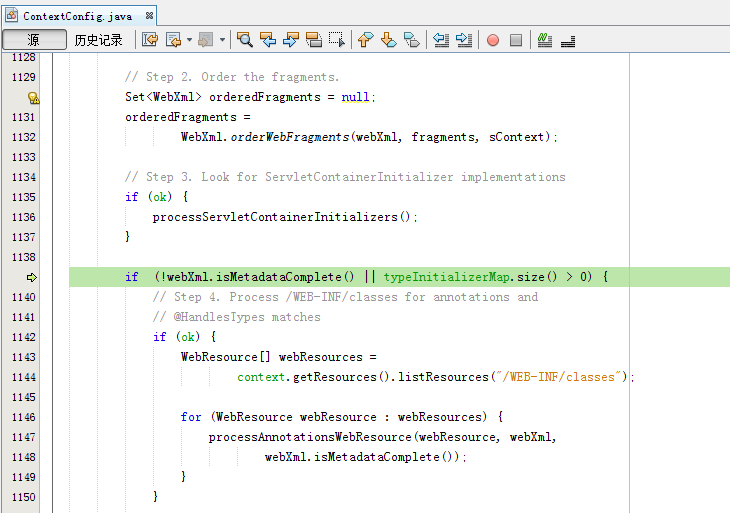730x513 pixels.
Task: Click the Back navigation icon
Action: tap(173, 40)
